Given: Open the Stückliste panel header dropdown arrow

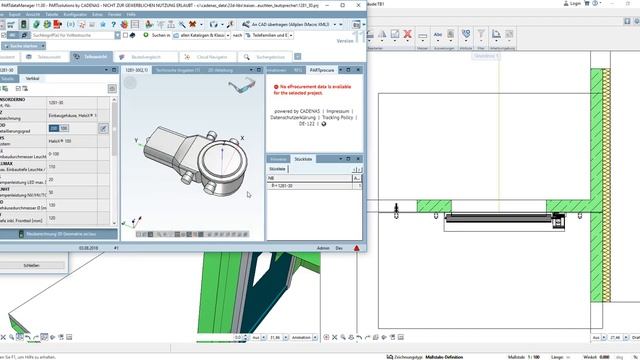Looking at the screenshot, I should (x=340, y=159).
